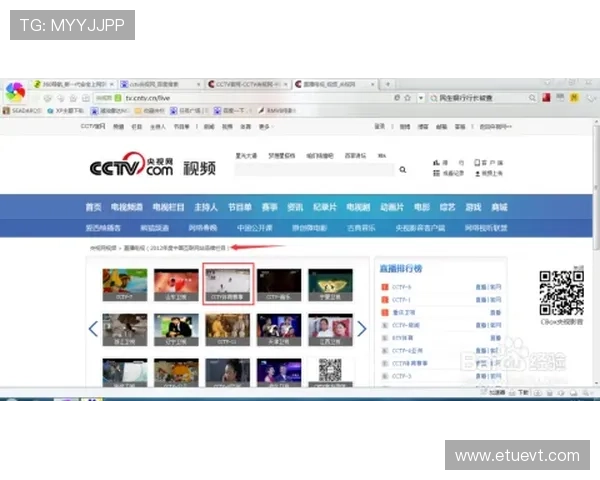The width and height of the screenshot is (600, 480).
Task: Click the 360 browser colorful logo icon
Action: tap(15, 92)
